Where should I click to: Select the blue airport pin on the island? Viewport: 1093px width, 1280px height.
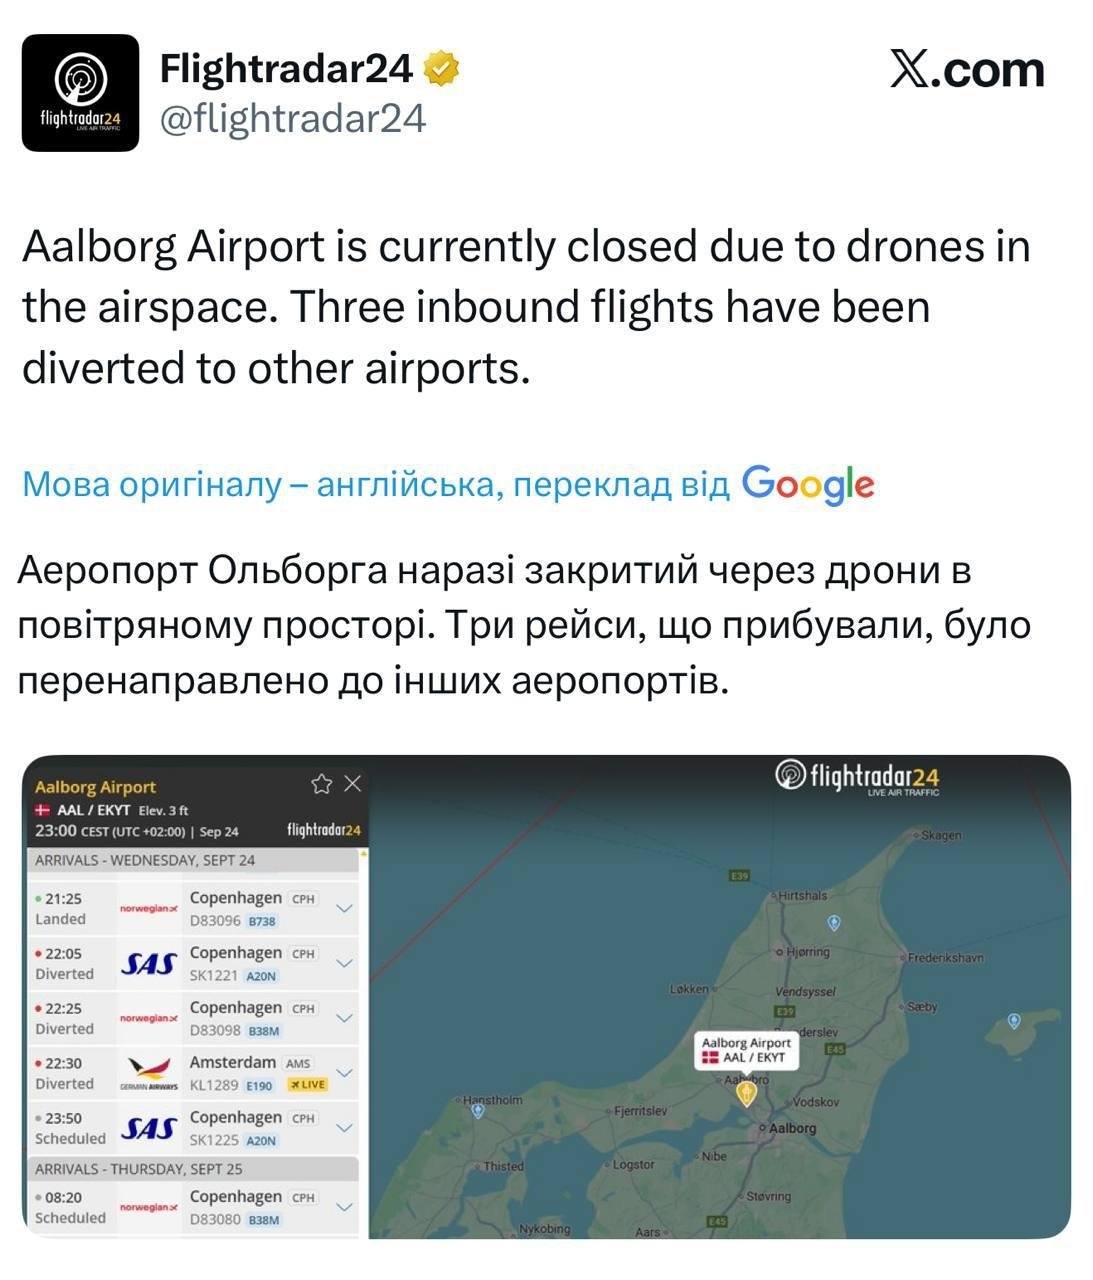[1013, 1021]
